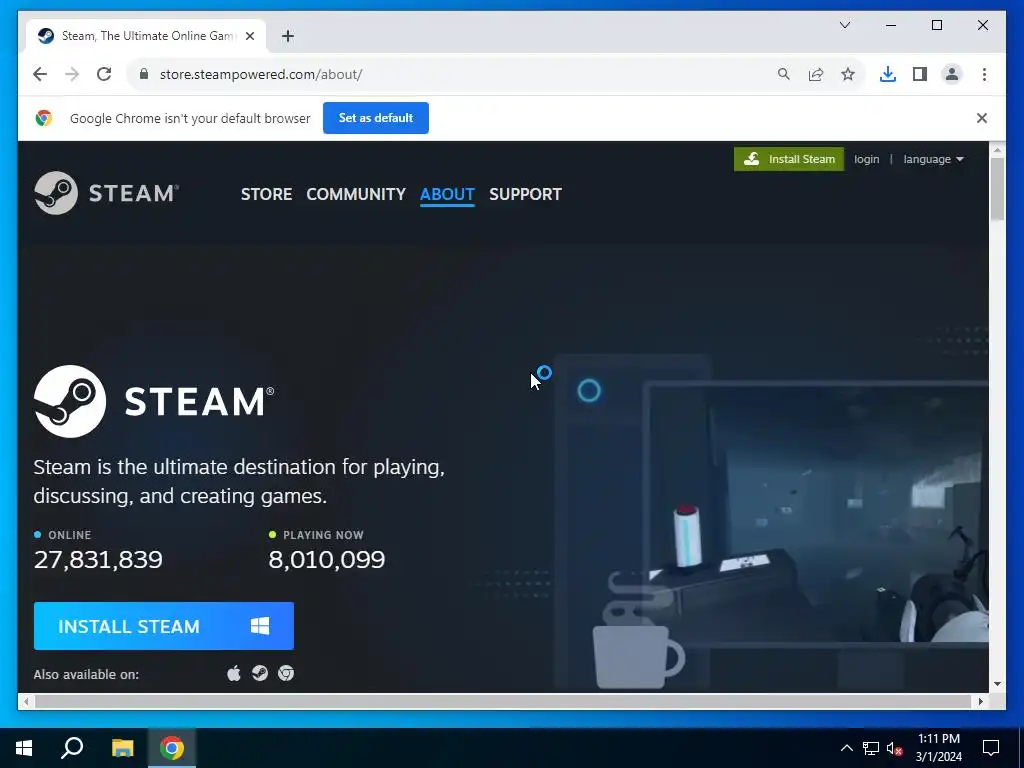
Task: Show hidden system tray icons
Action: (x=846, y=748)
